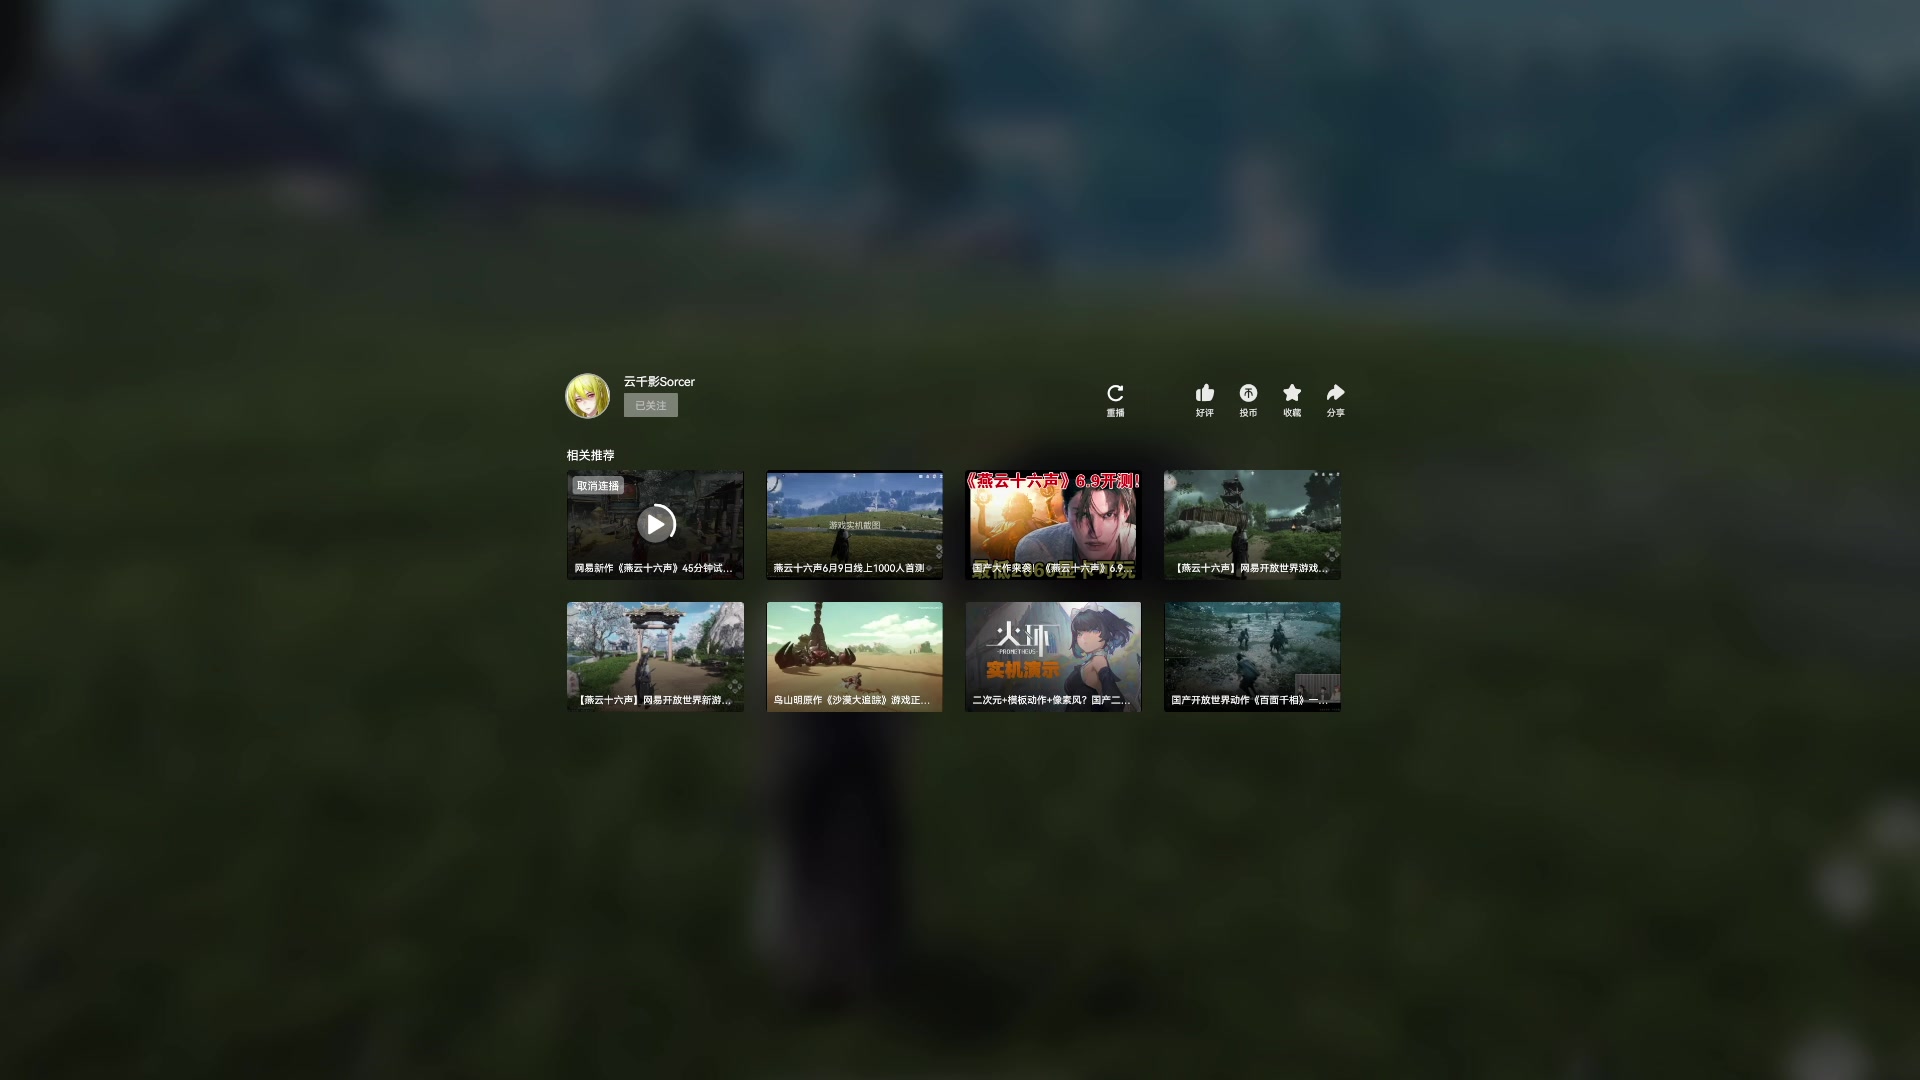Click the thumbs-up like (好评) icon
The image size is (1920, 1080).
(1204, 393)
